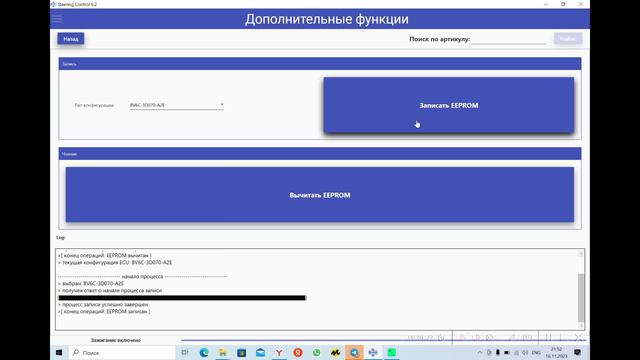Click the log scrollbar down arrow
Screen dimensions: 640x360
pyautogui.click(x=581, y=326)
